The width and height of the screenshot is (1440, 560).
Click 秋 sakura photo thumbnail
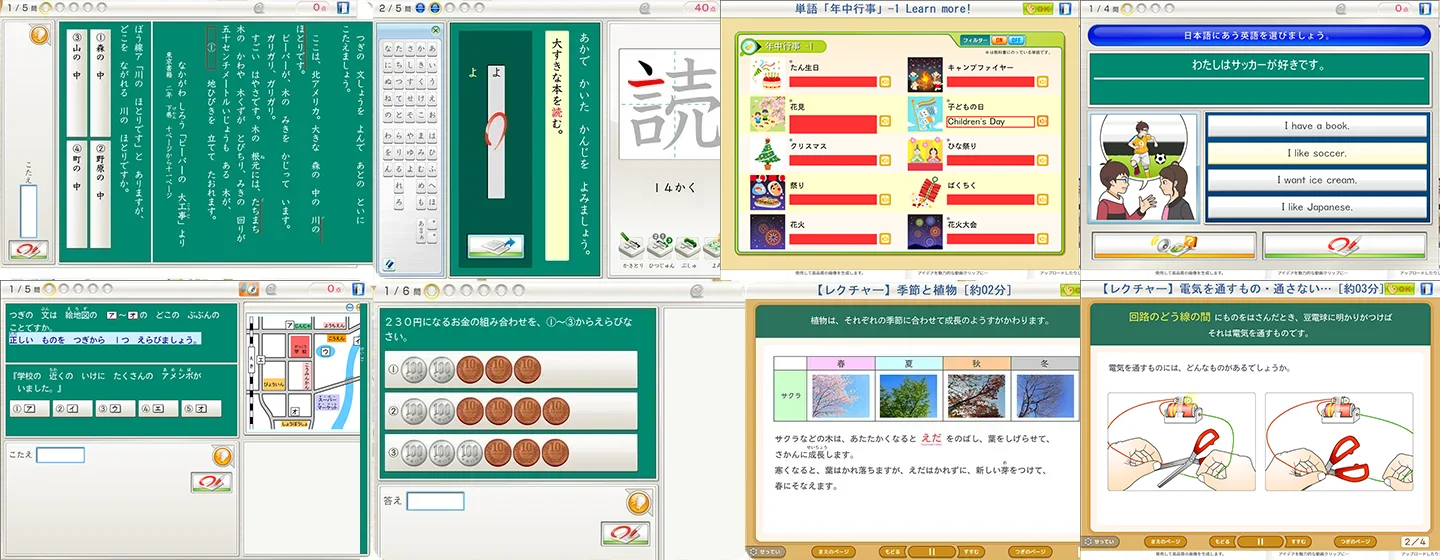[x=976, y=396]
